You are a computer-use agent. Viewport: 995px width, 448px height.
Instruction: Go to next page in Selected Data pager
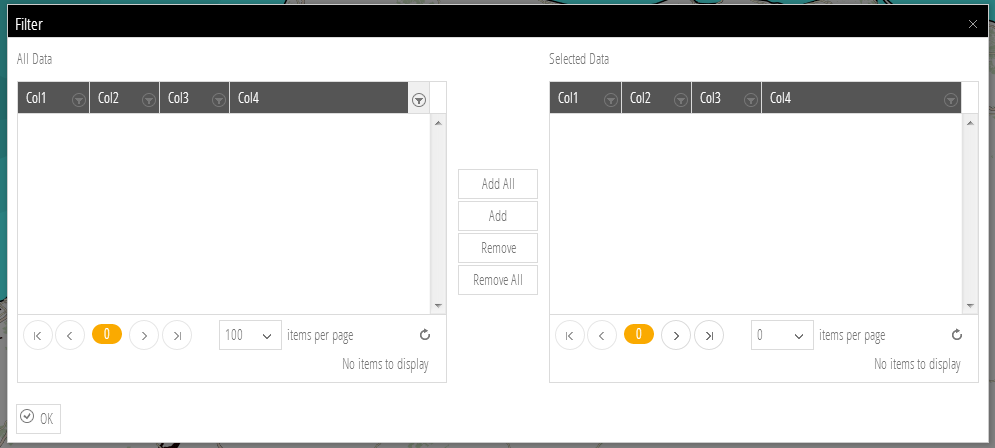(677, 336)
